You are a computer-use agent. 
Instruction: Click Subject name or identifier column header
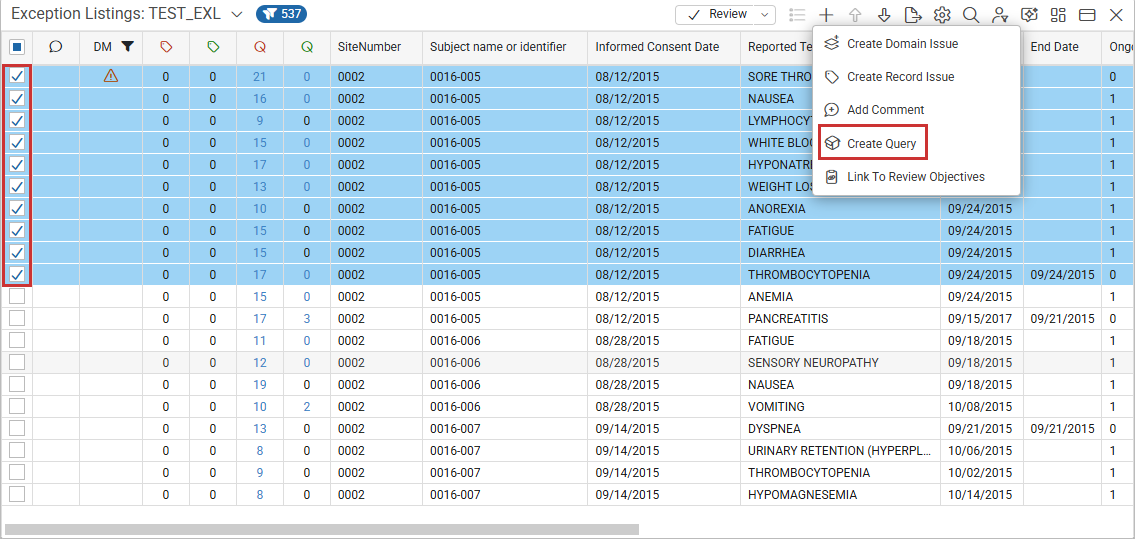[x=498, y=47]
